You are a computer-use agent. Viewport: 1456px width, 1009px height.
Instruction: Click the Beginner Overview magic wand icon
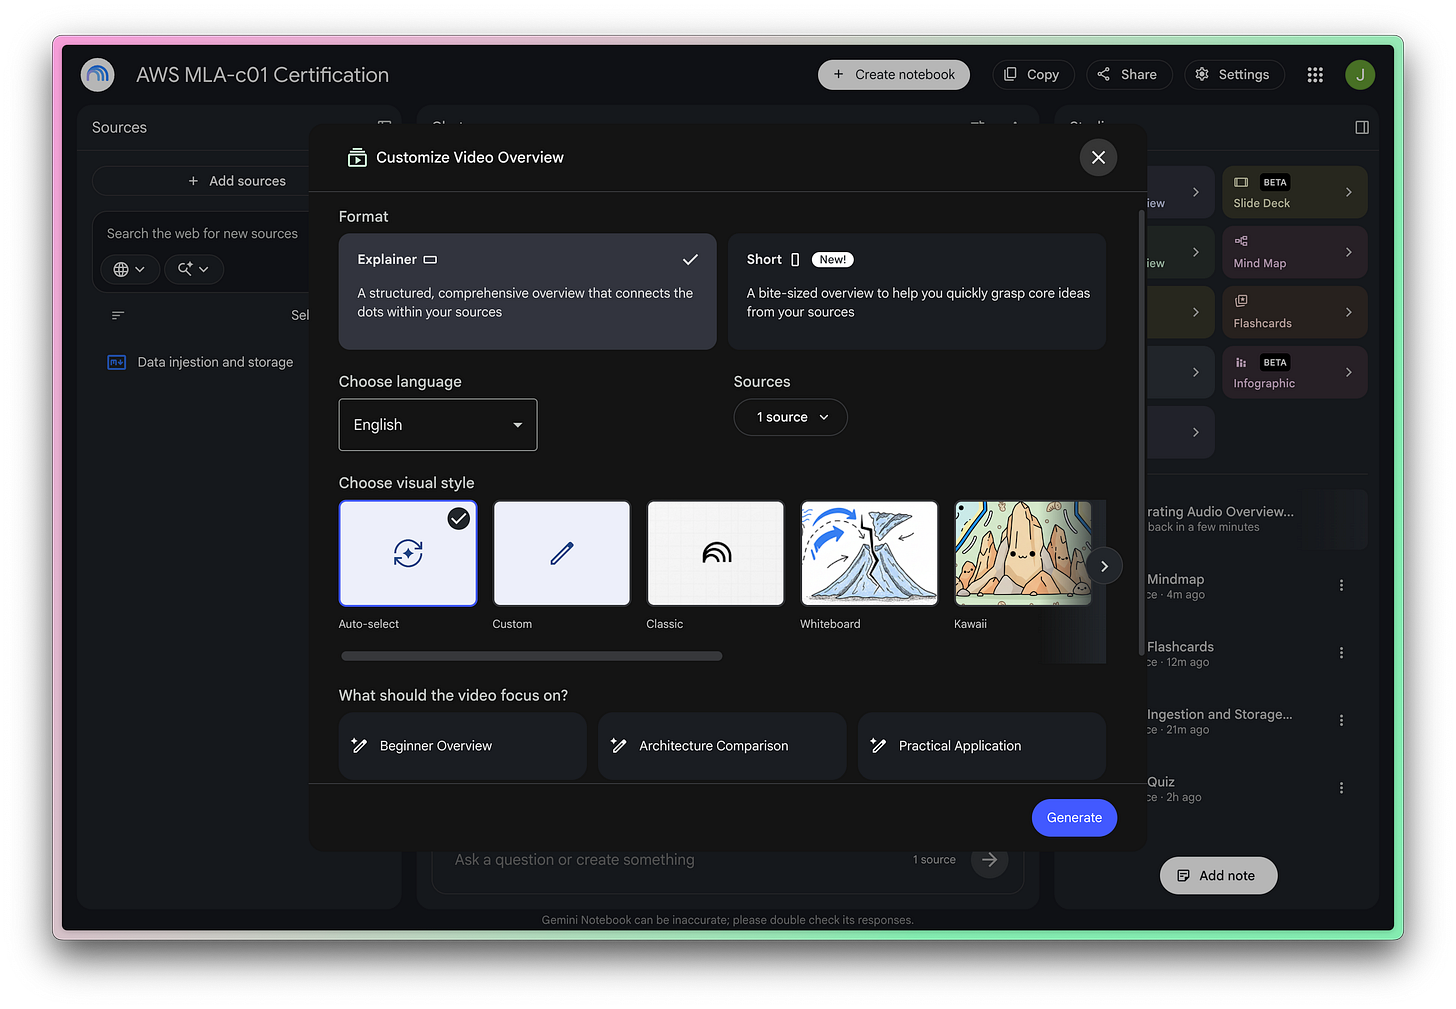point(359,746)
